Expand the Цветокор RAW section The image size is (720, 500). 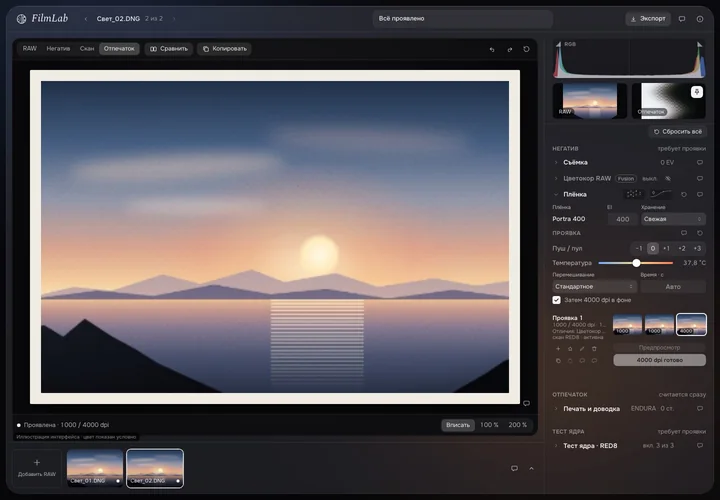(x=556, y=178)
